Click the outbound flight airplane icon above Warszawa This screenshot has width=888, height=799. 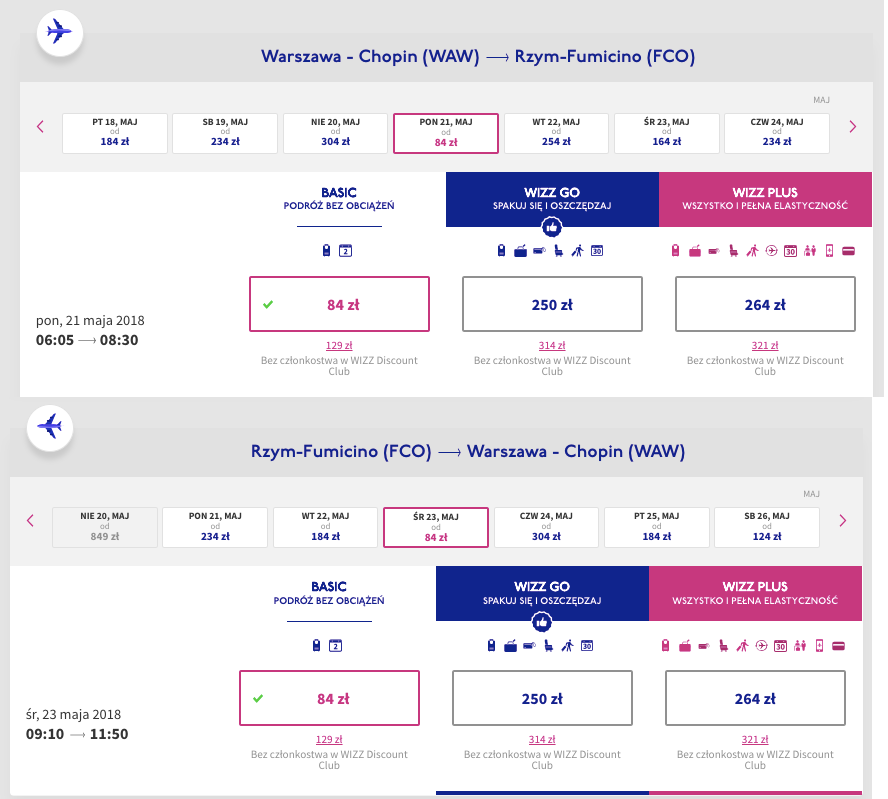60,33
